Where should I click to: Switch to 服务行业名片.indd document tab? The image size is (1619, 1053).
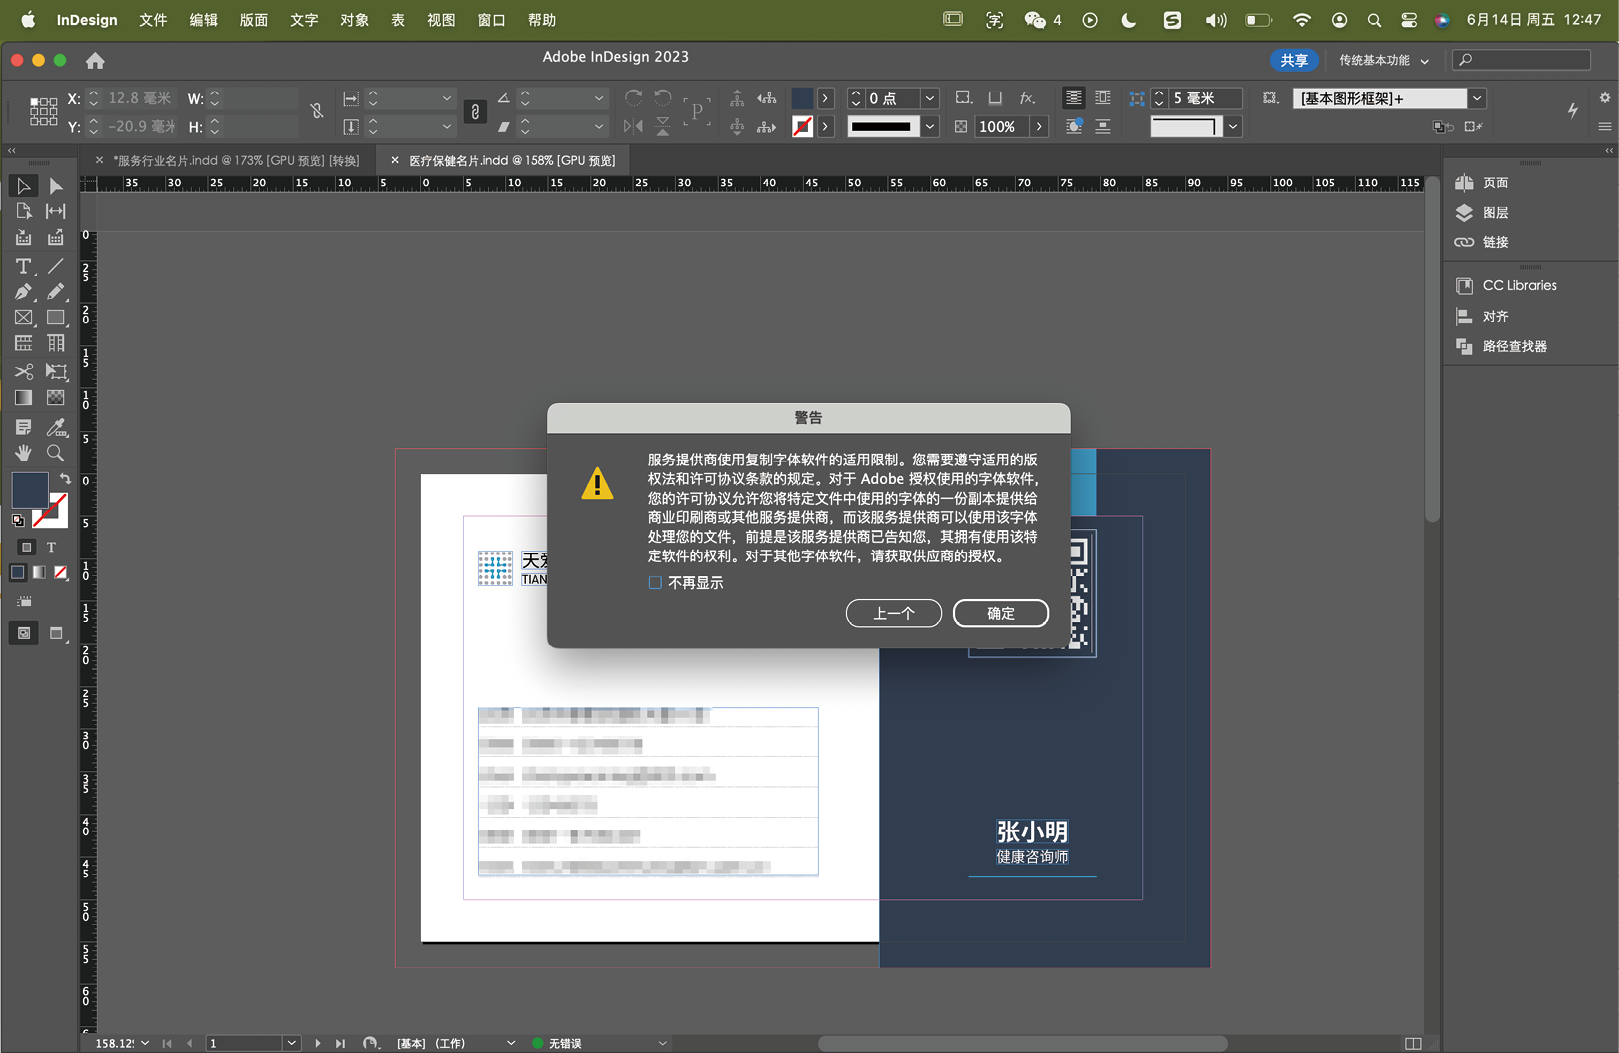tap(235, 160)
